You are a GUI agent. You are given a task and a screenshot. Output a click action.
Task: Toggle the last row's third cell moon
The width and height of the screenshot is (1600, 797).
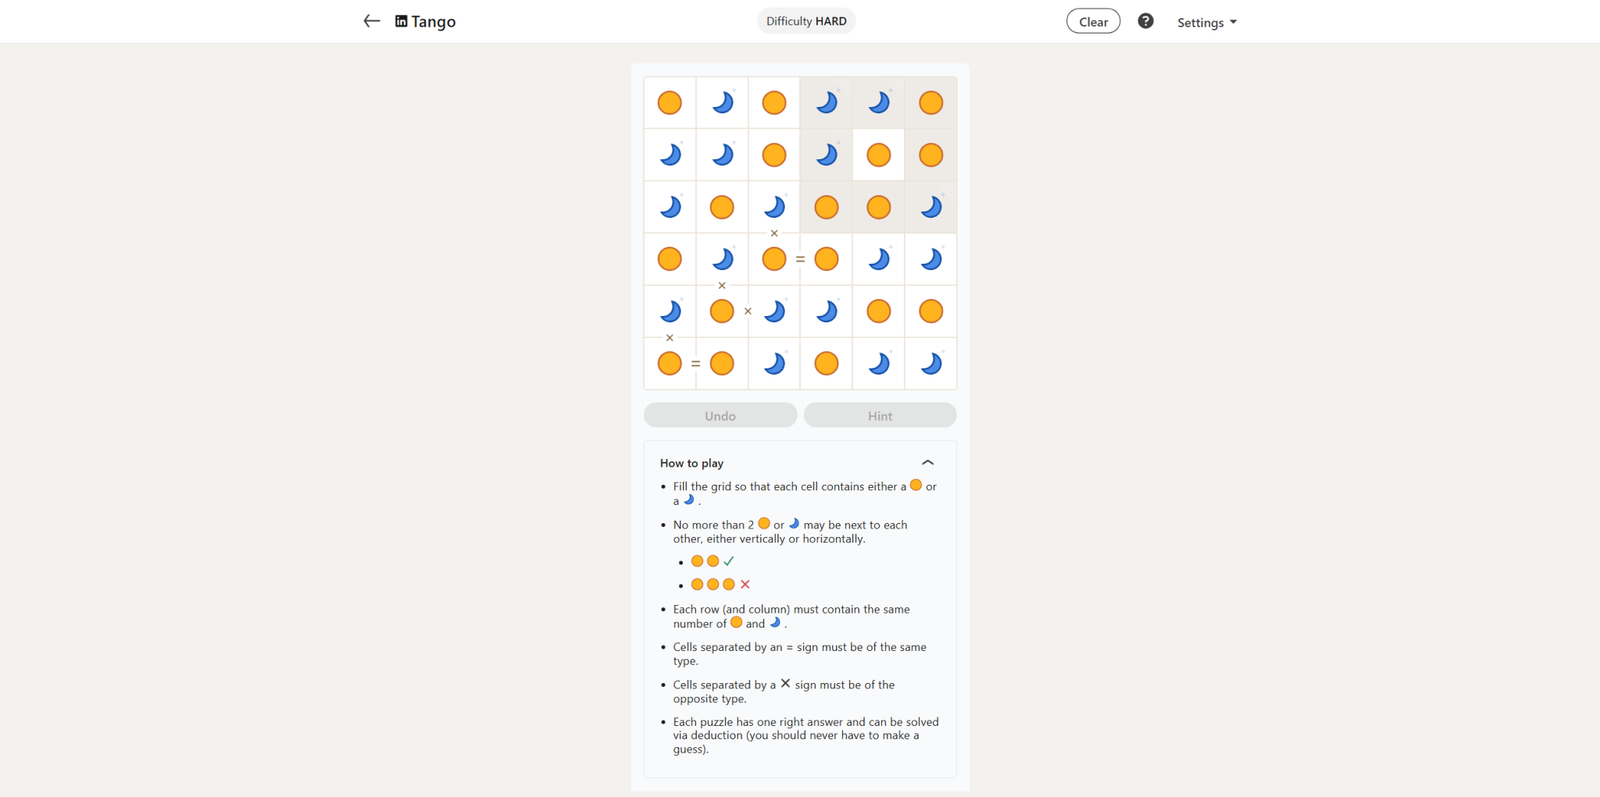(774, 364)
